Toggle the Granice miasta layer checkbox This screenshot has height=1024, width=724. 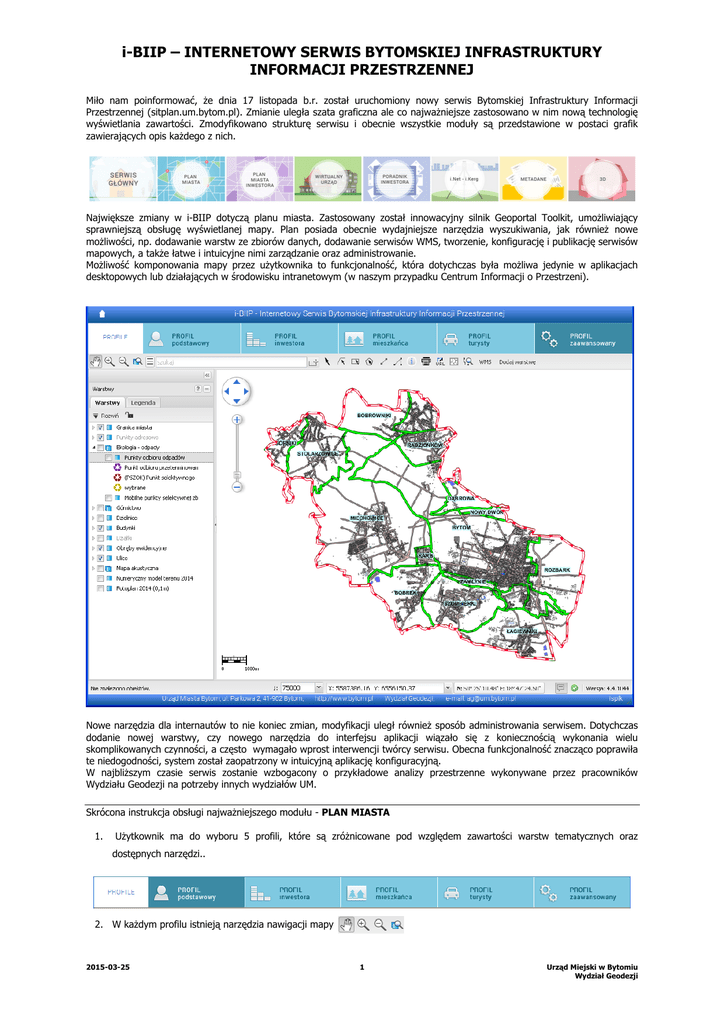pyautogui.click(x=101, y=427)
